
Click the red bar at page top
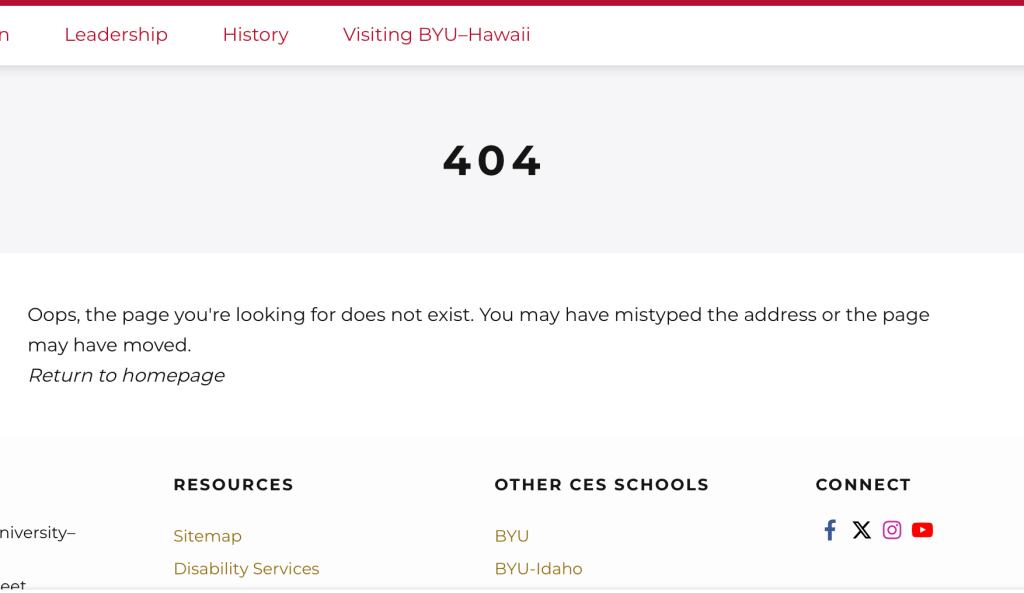click(512, 3)
